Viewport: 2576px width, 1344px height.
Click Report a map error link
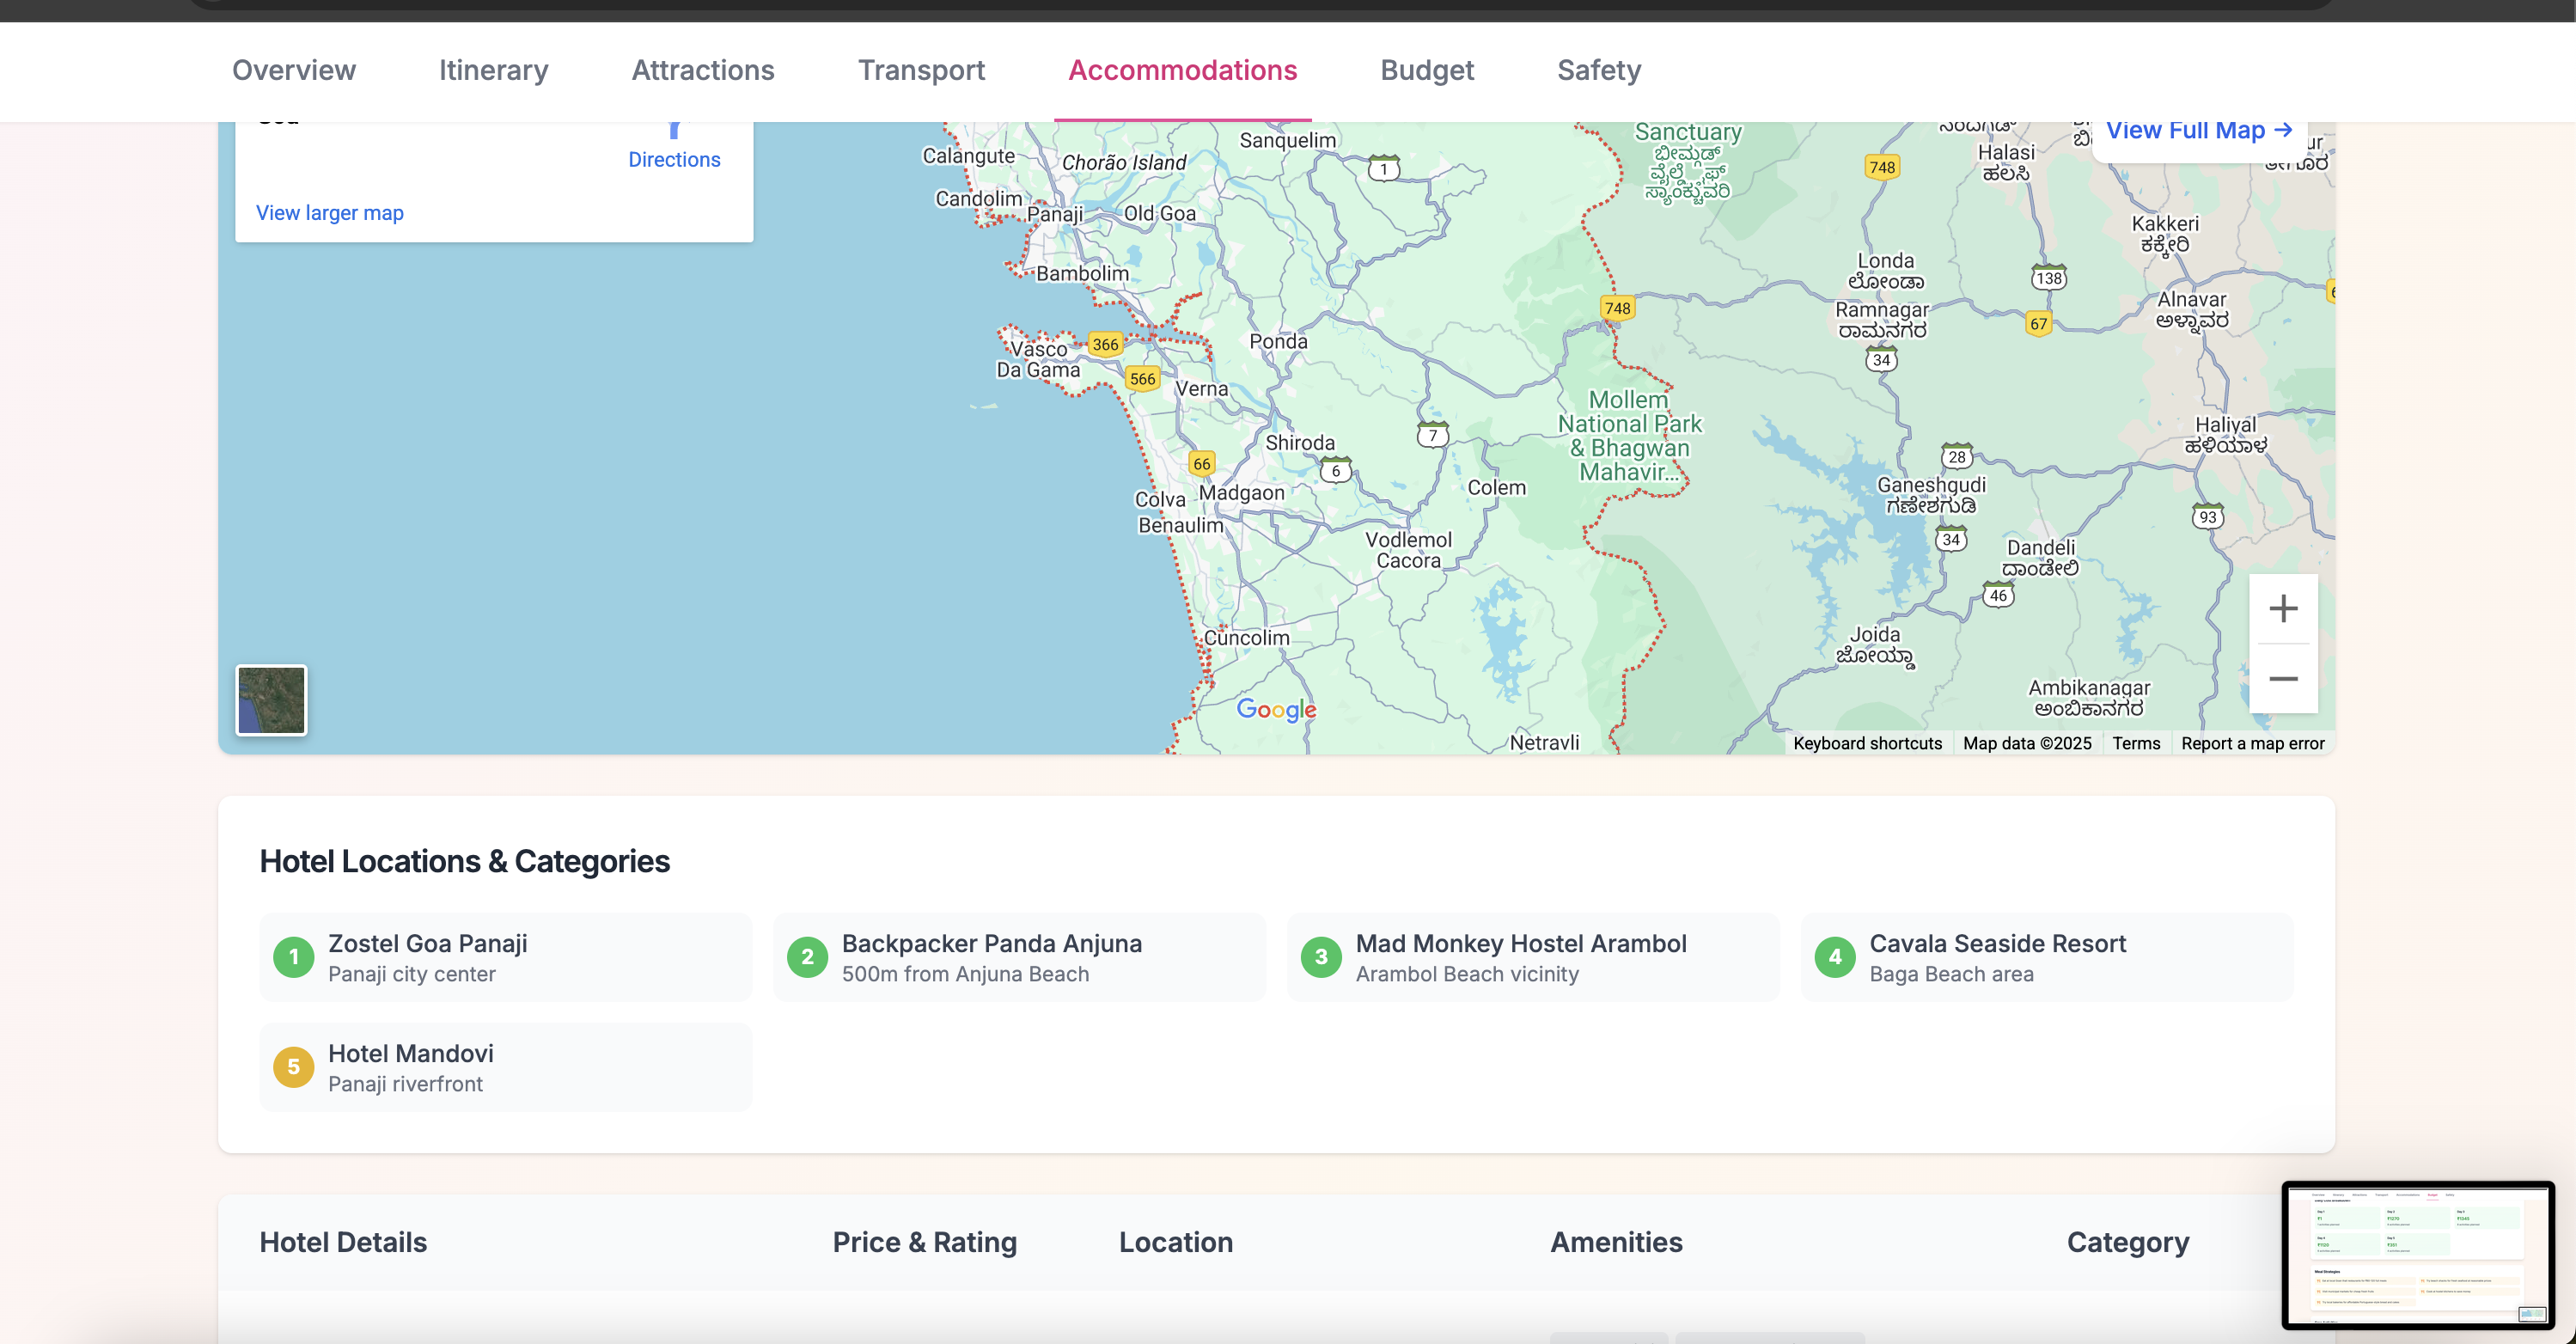click(x=2252, y=743)
